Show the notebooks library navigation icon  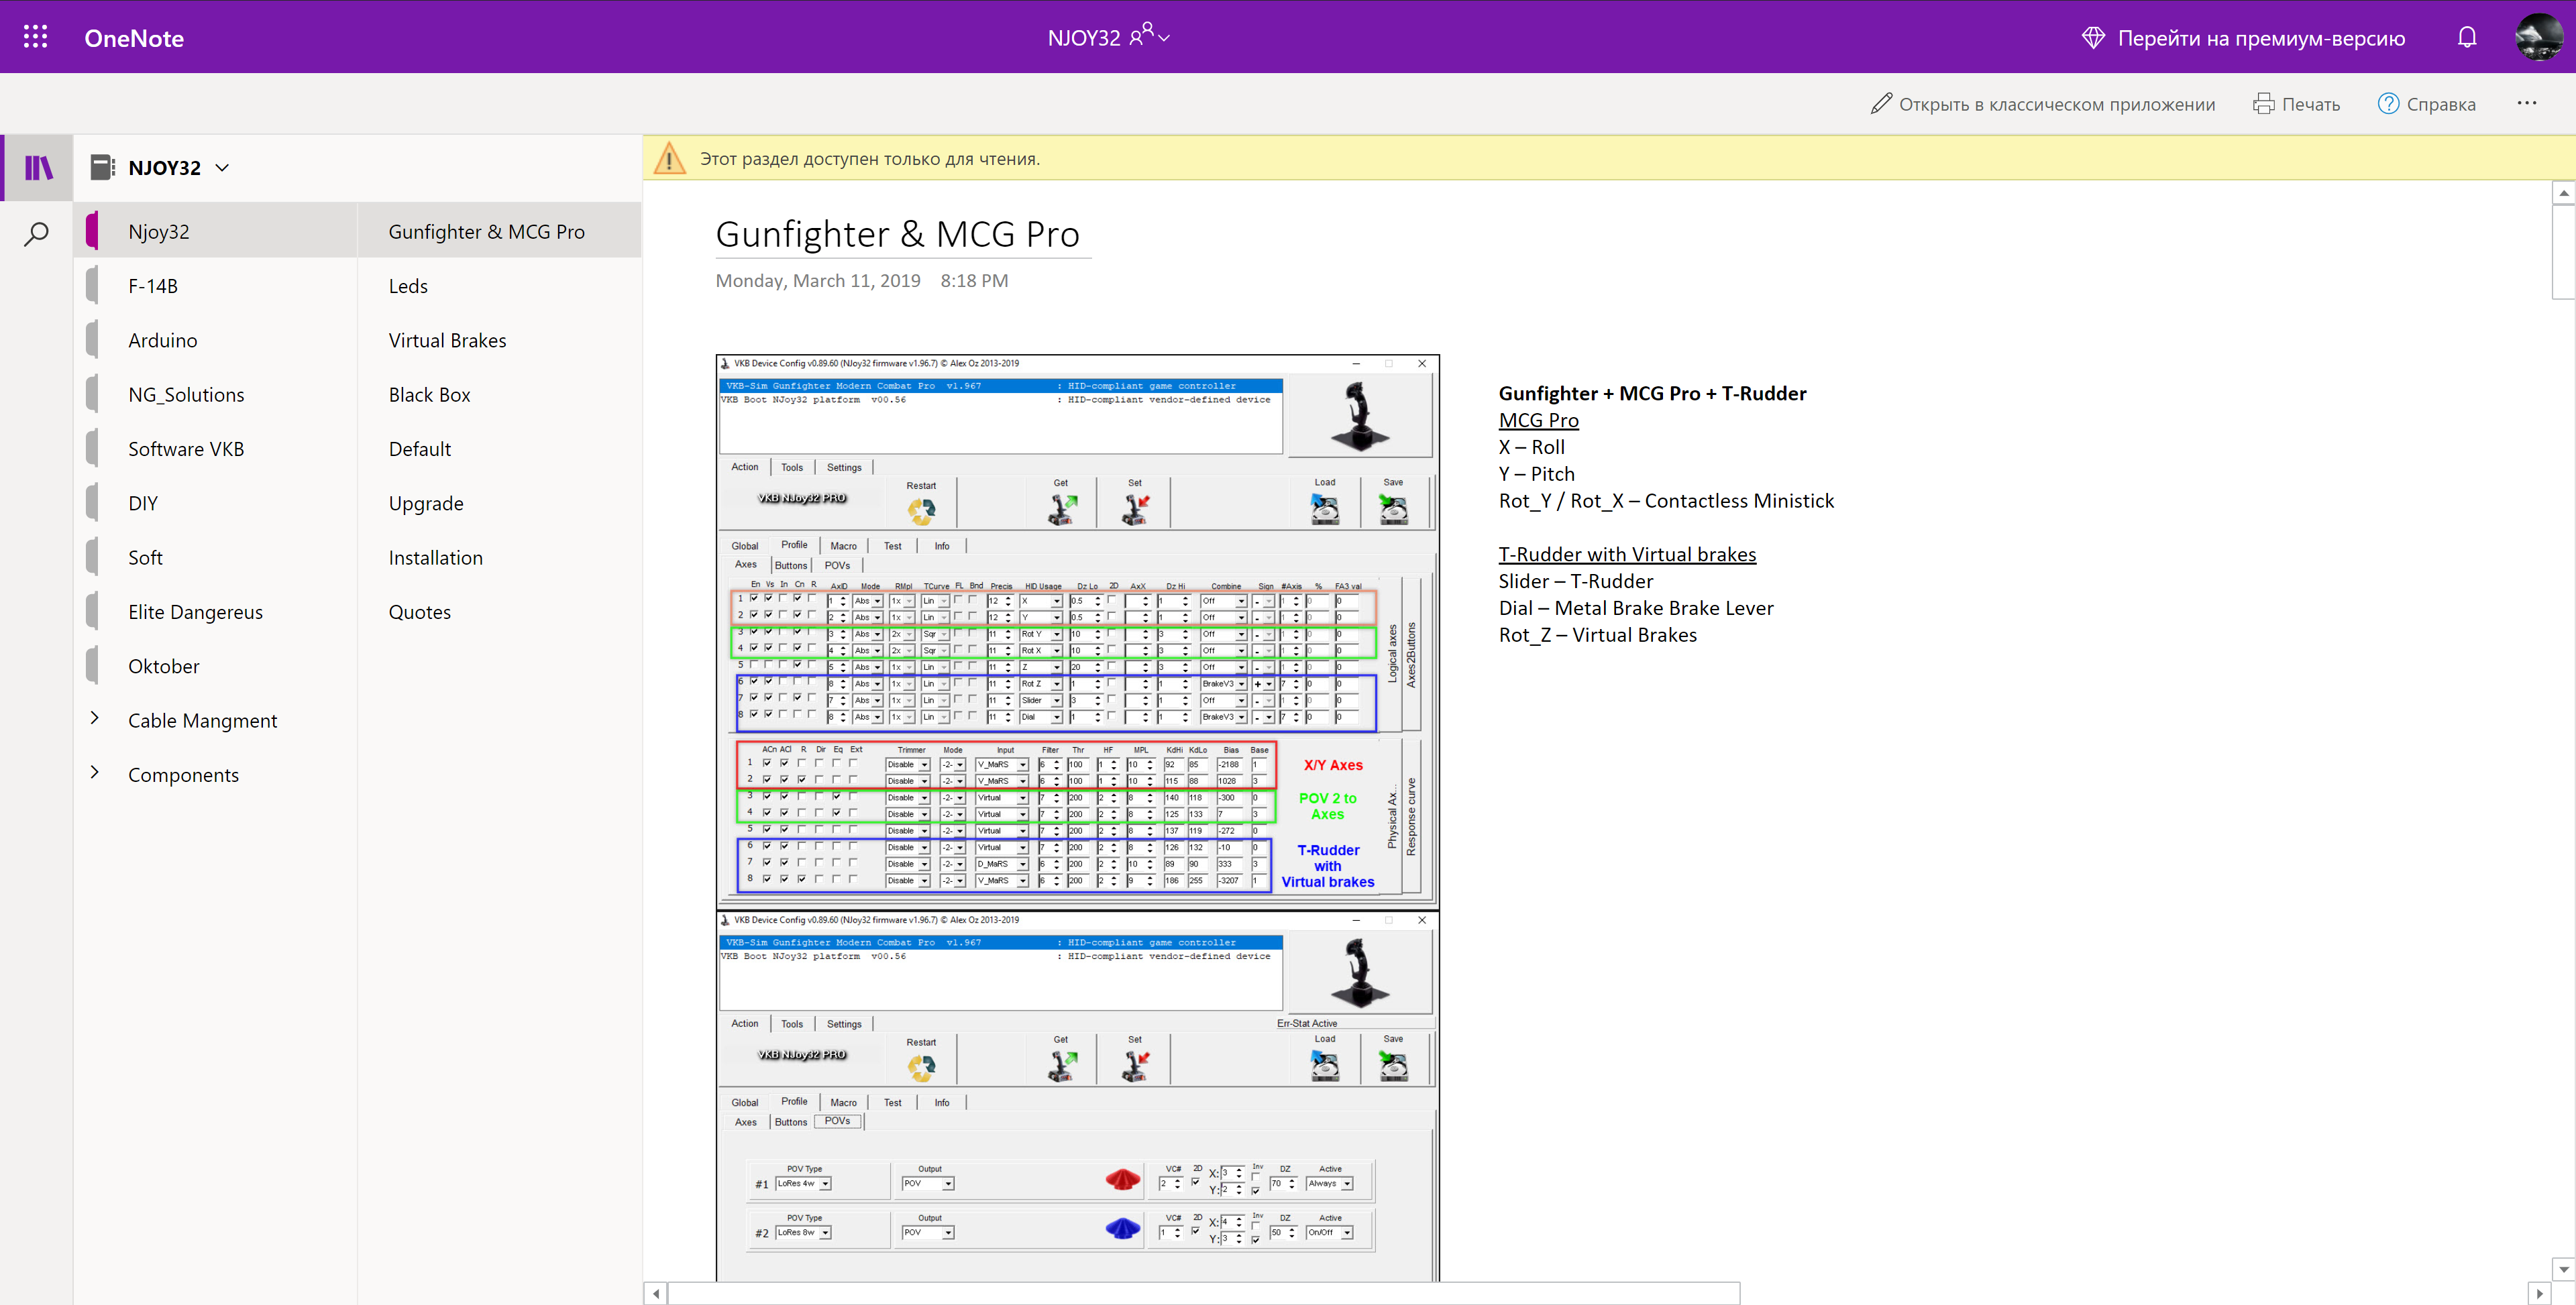(x=38, y=167)
